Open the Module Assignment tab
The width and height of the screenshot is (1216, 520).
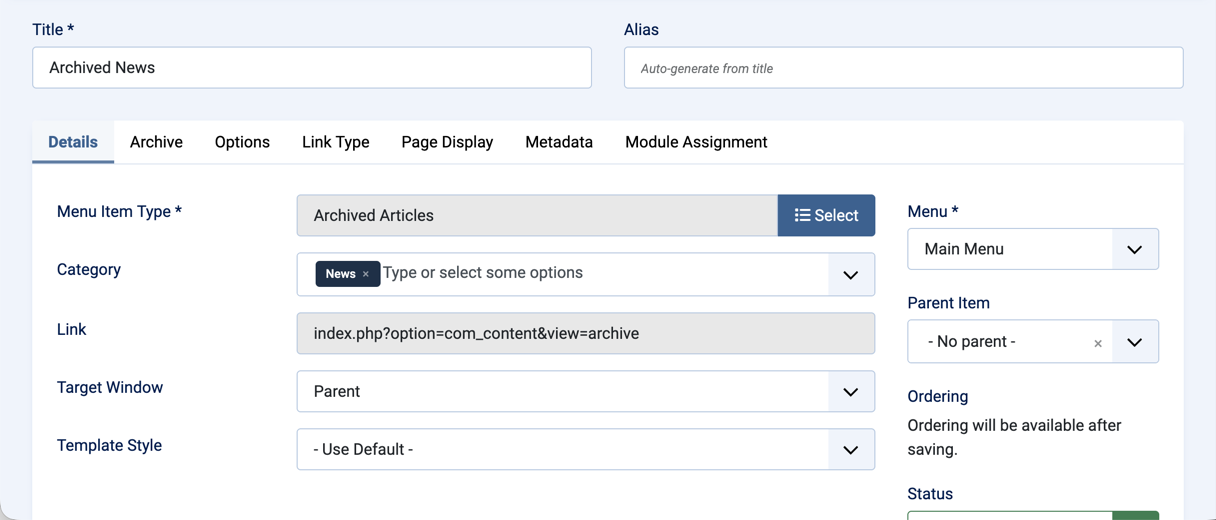click(x=696, y=142)
